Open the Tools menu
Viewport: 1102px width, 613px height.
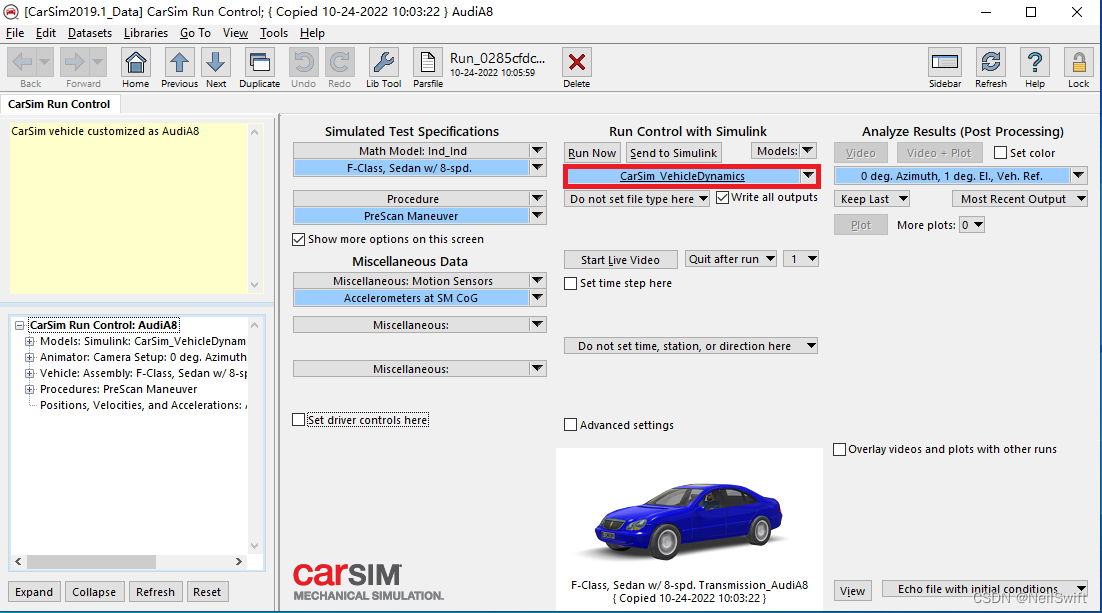pyautogui.click(x=273, y=33)
